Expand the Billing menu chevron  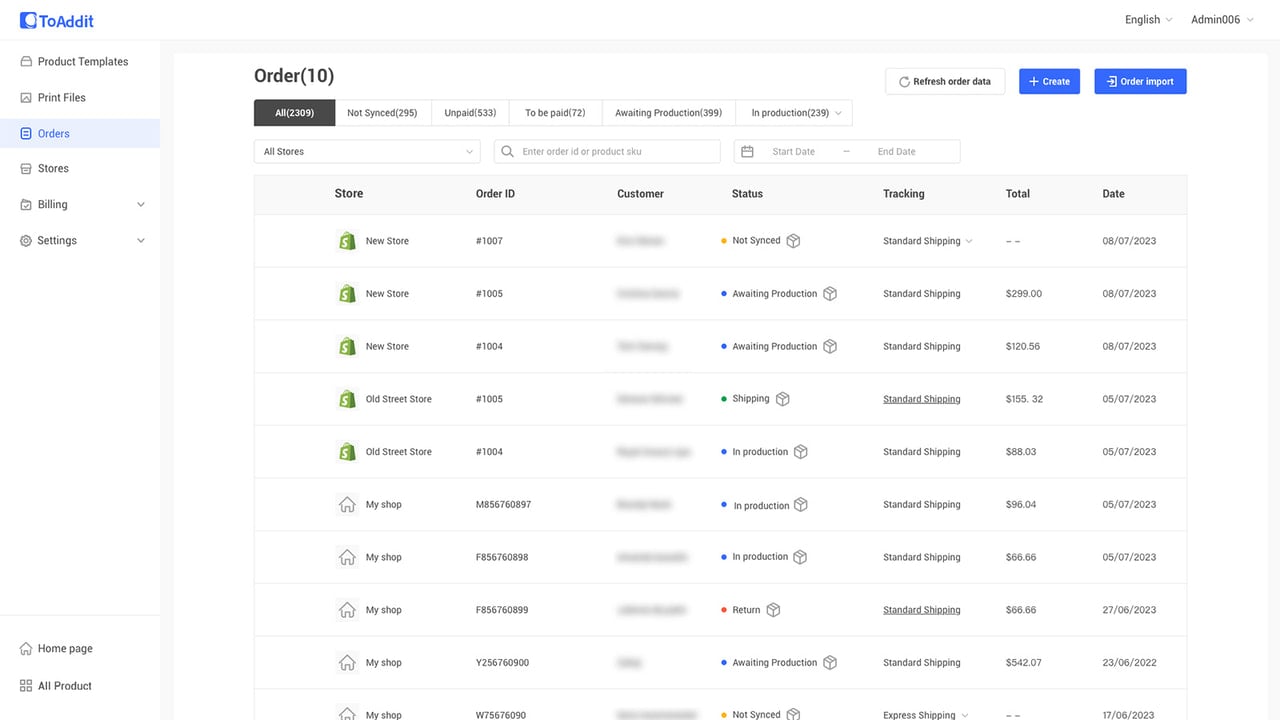click(x=141, y=205)
